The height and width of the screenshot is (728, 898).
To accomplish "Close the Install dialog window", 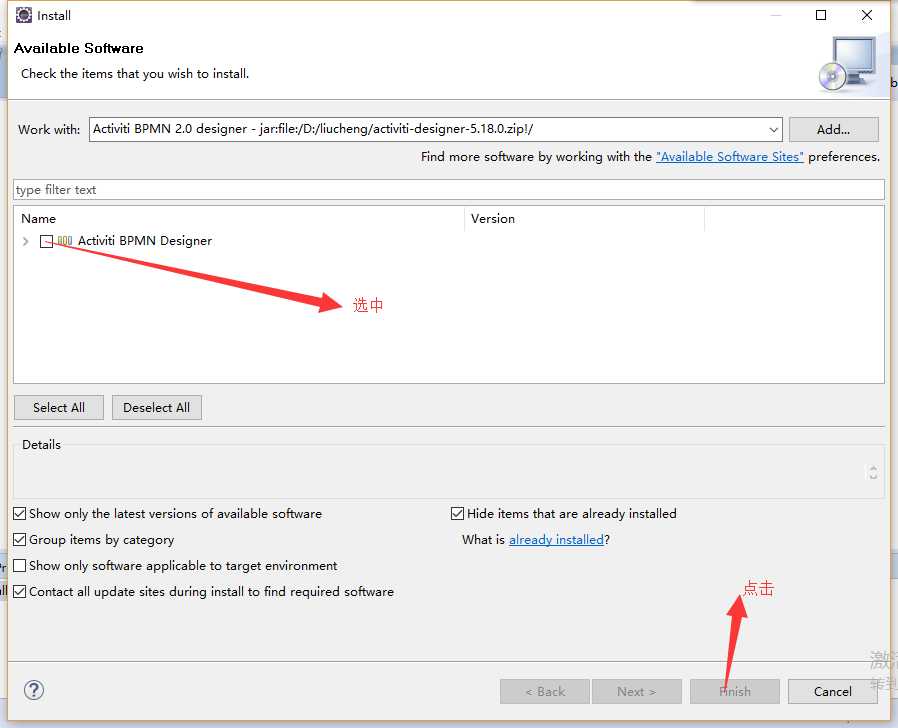I will pos(867,15).
